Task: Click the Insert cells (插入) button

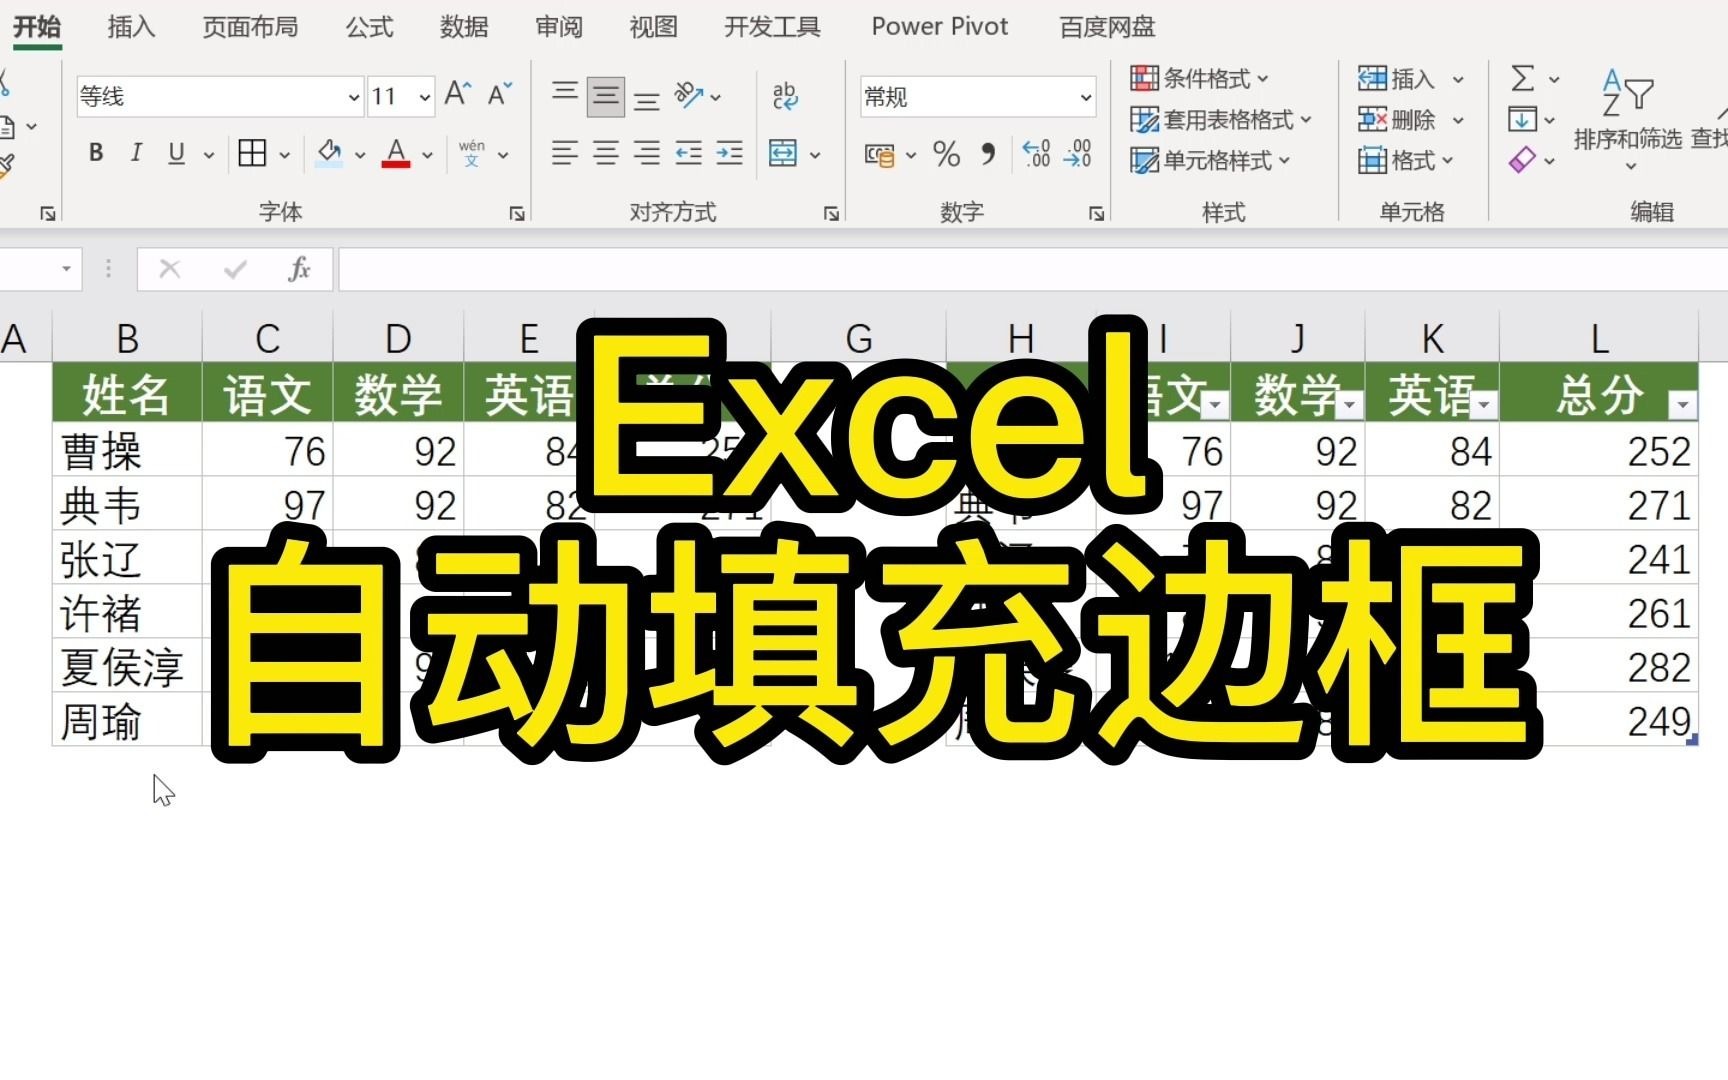Action: [x=1396, y=78]
